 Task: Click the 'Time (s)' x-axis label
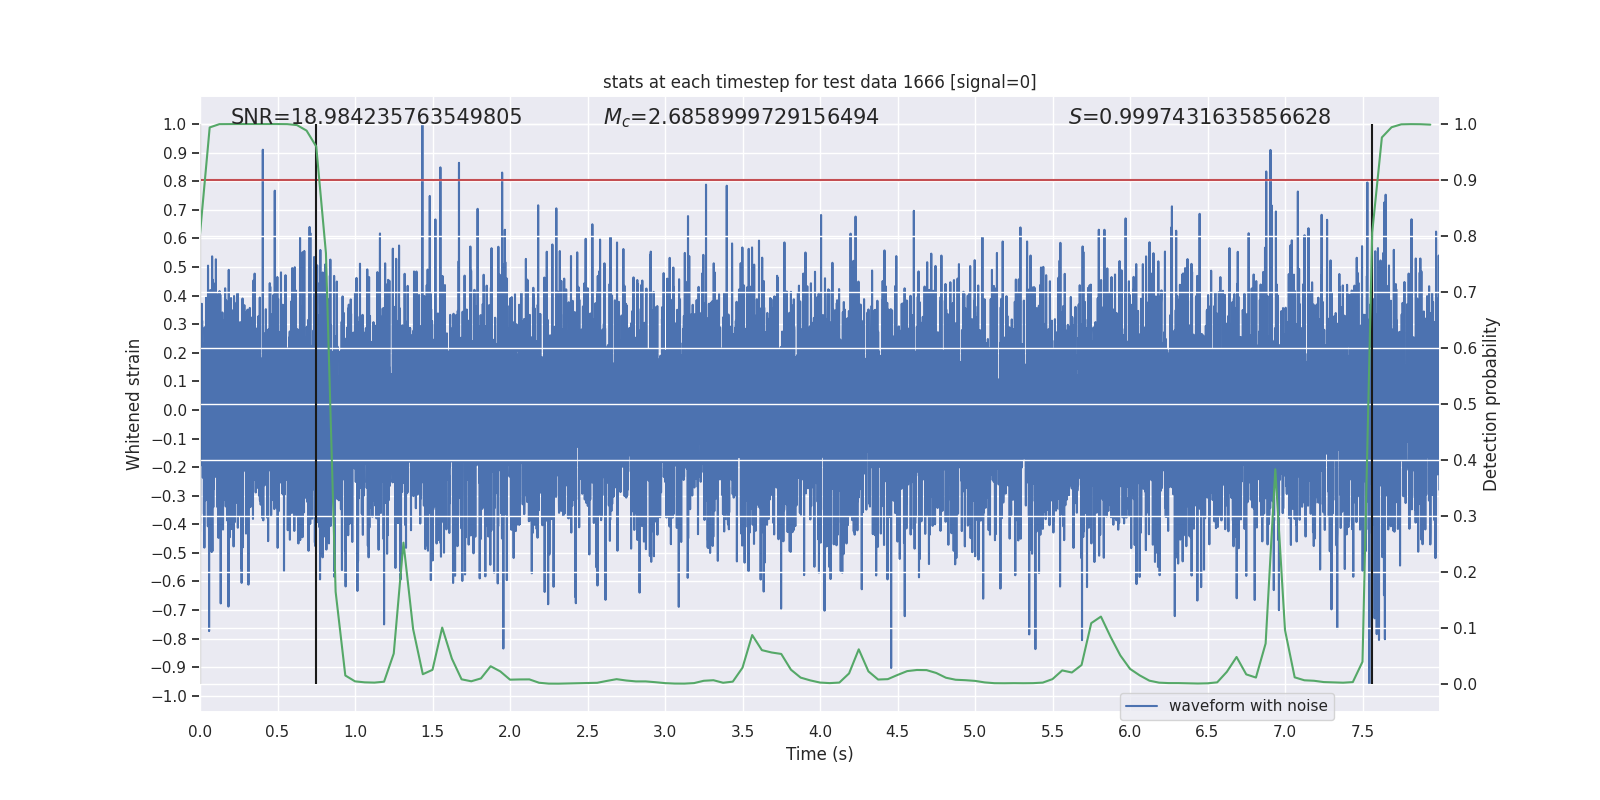click(x=819, y=754)
